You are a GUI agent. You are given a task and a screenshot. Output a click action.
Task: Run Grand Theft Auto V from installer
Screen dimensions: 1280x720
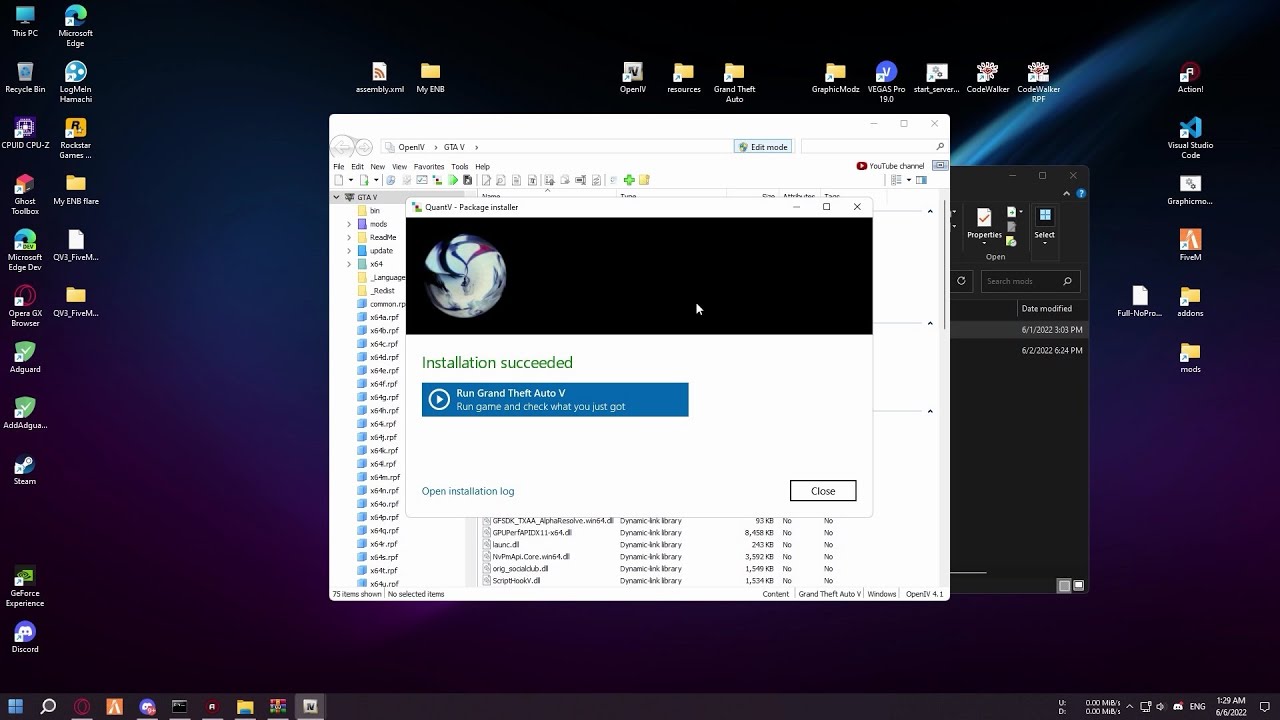pyautogui.click(x=555, y=399)
